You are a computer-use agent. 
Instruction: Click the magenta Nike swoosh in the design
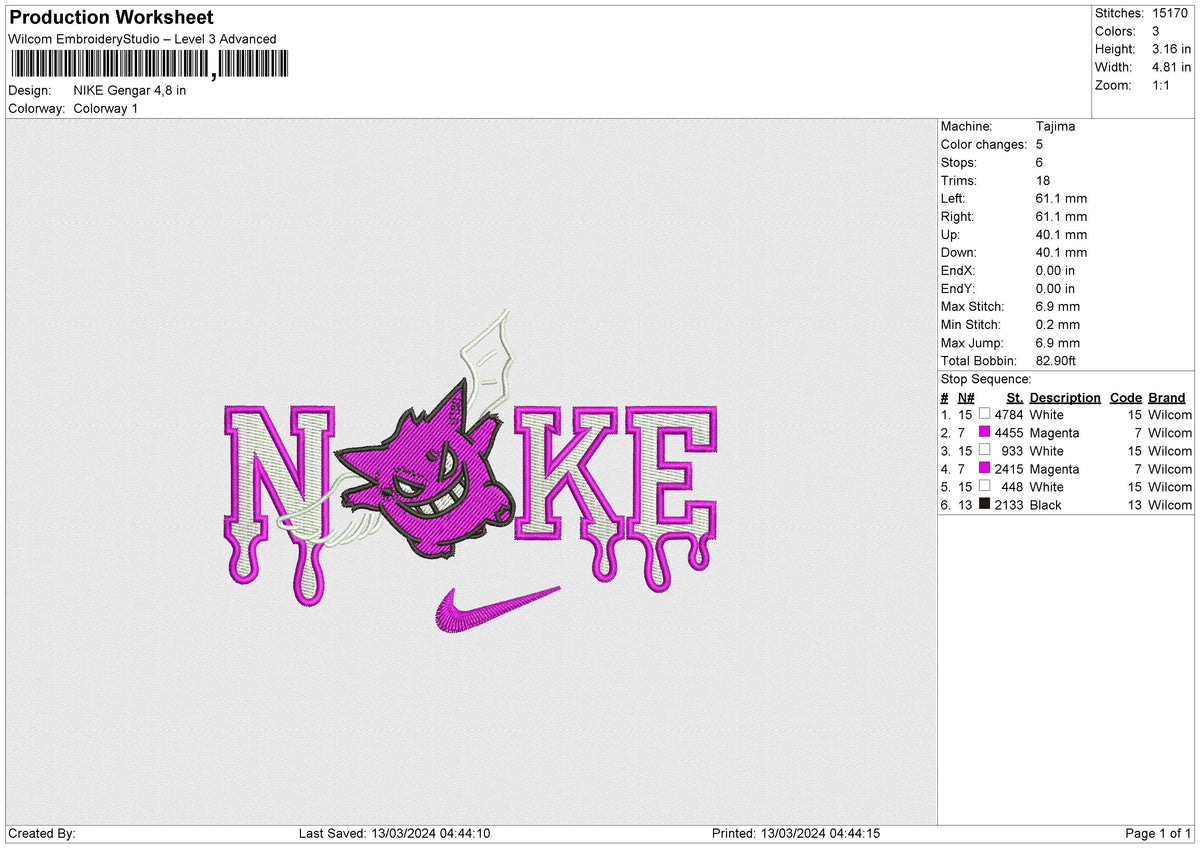497,610
